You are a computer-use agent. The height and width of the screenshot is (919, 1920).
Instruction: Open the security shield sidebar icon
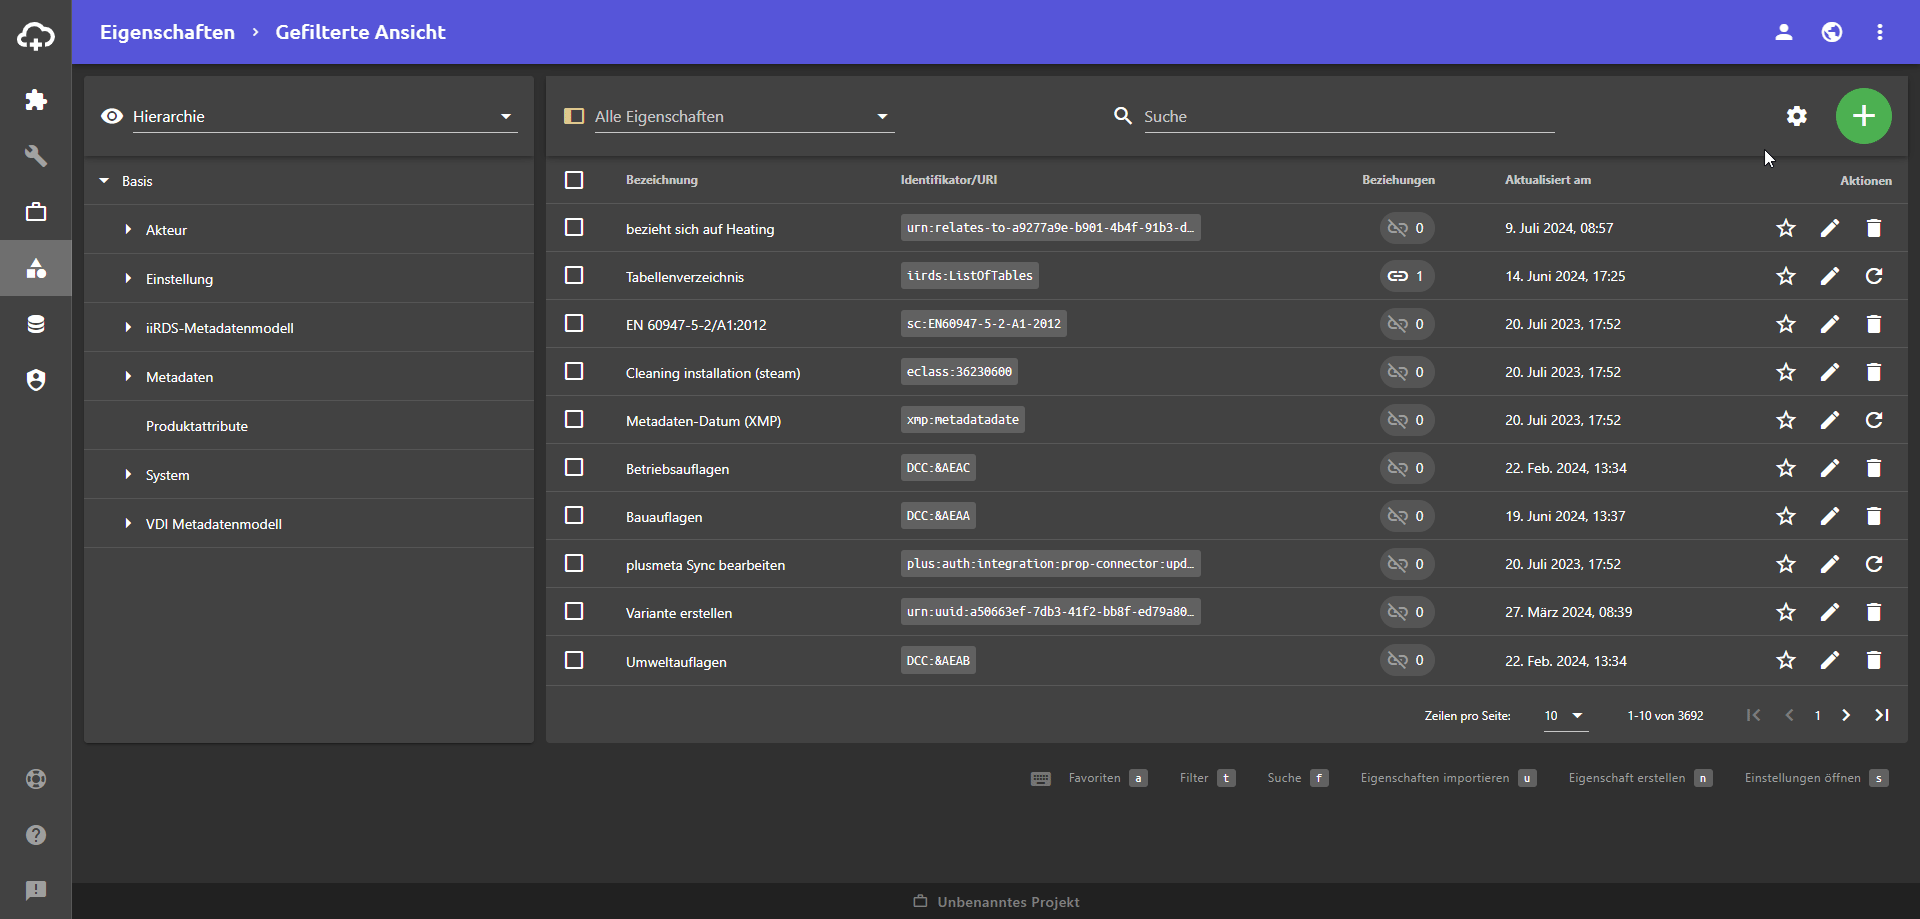click(x=36, y=380)
